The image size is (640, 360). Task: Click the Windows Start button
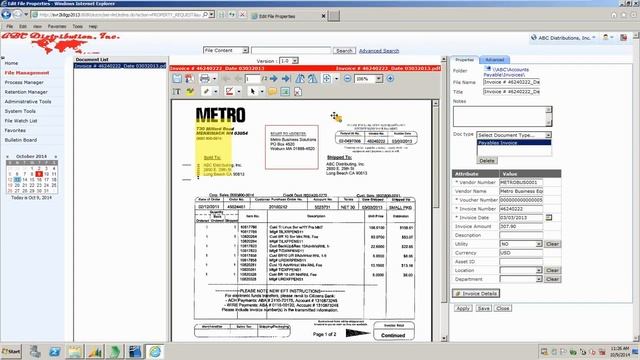point(11,351)
